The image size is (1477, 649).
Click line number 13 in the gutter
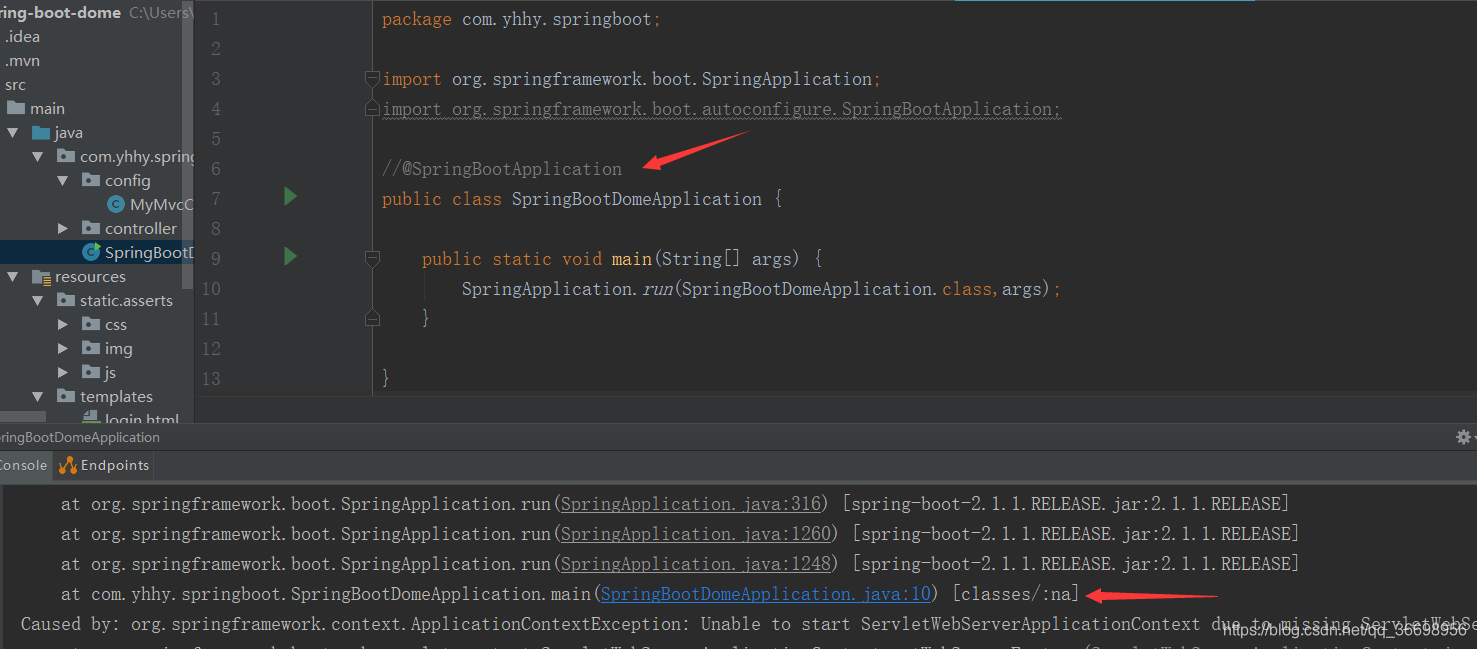210,378
